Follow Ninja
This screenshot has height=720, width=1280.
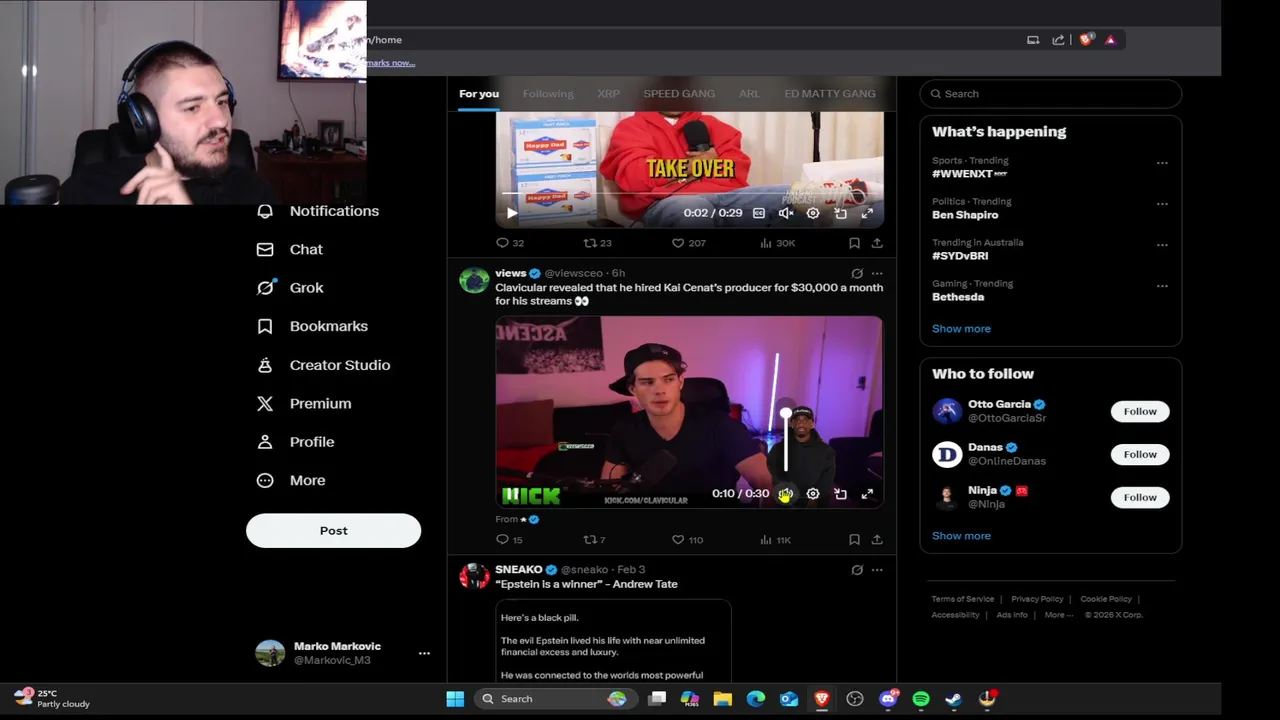1139,498
